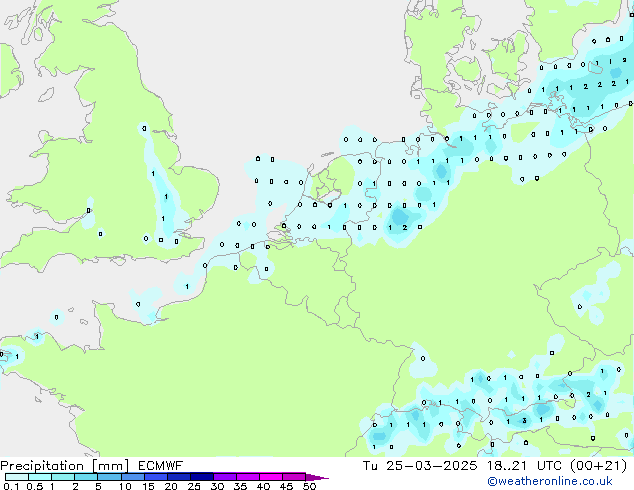This screenshot has height=490, width=634.
Task: Pick the 0.1–0.5 mm legend color swatch
Action: pyautogui.click(x=17, y=477)
